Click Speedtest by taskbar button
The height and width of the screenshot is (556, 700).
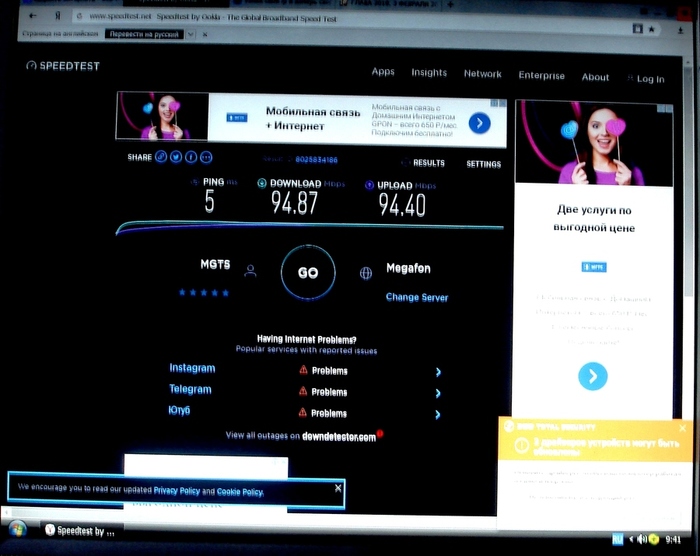(x=80, y=531)
